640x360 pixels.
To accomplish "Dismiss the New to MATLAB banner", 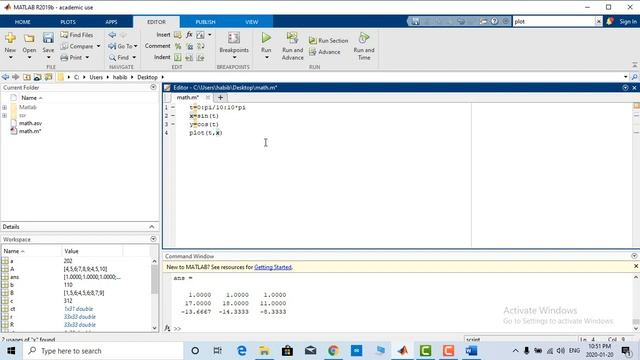I will pos(636,266).
